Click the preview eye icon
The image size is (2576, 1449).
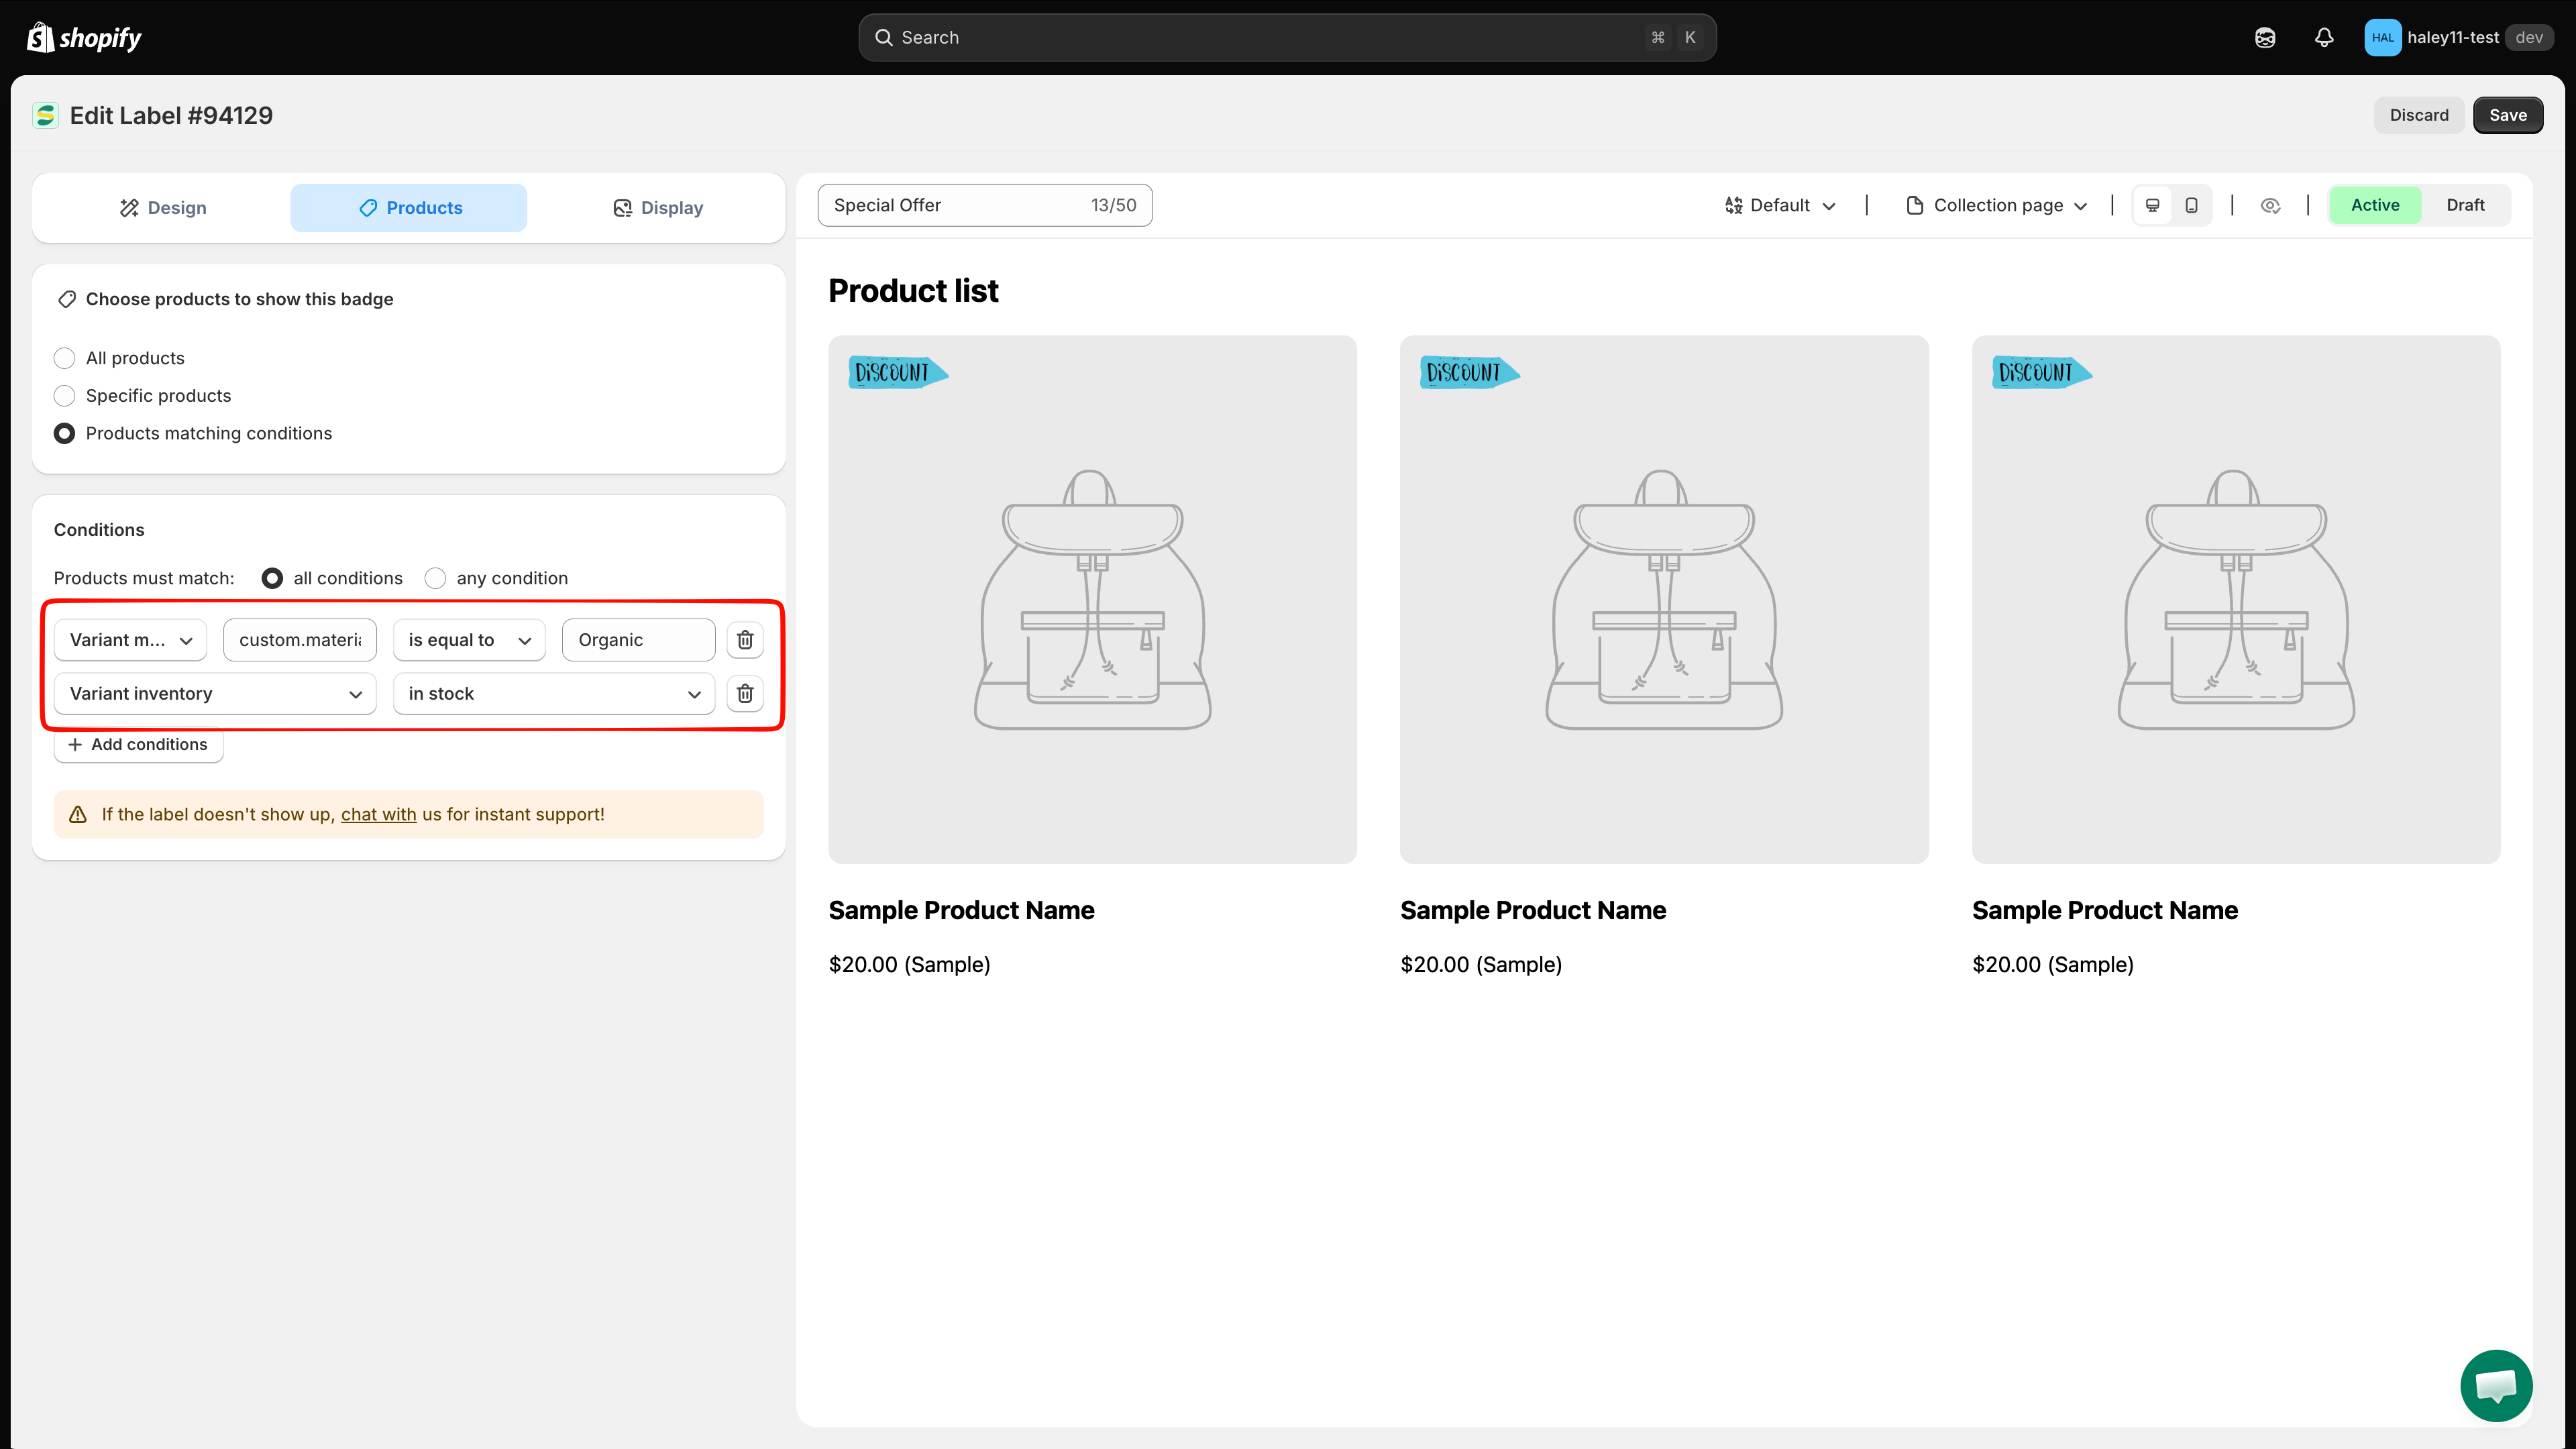(x=2270, y=205)
